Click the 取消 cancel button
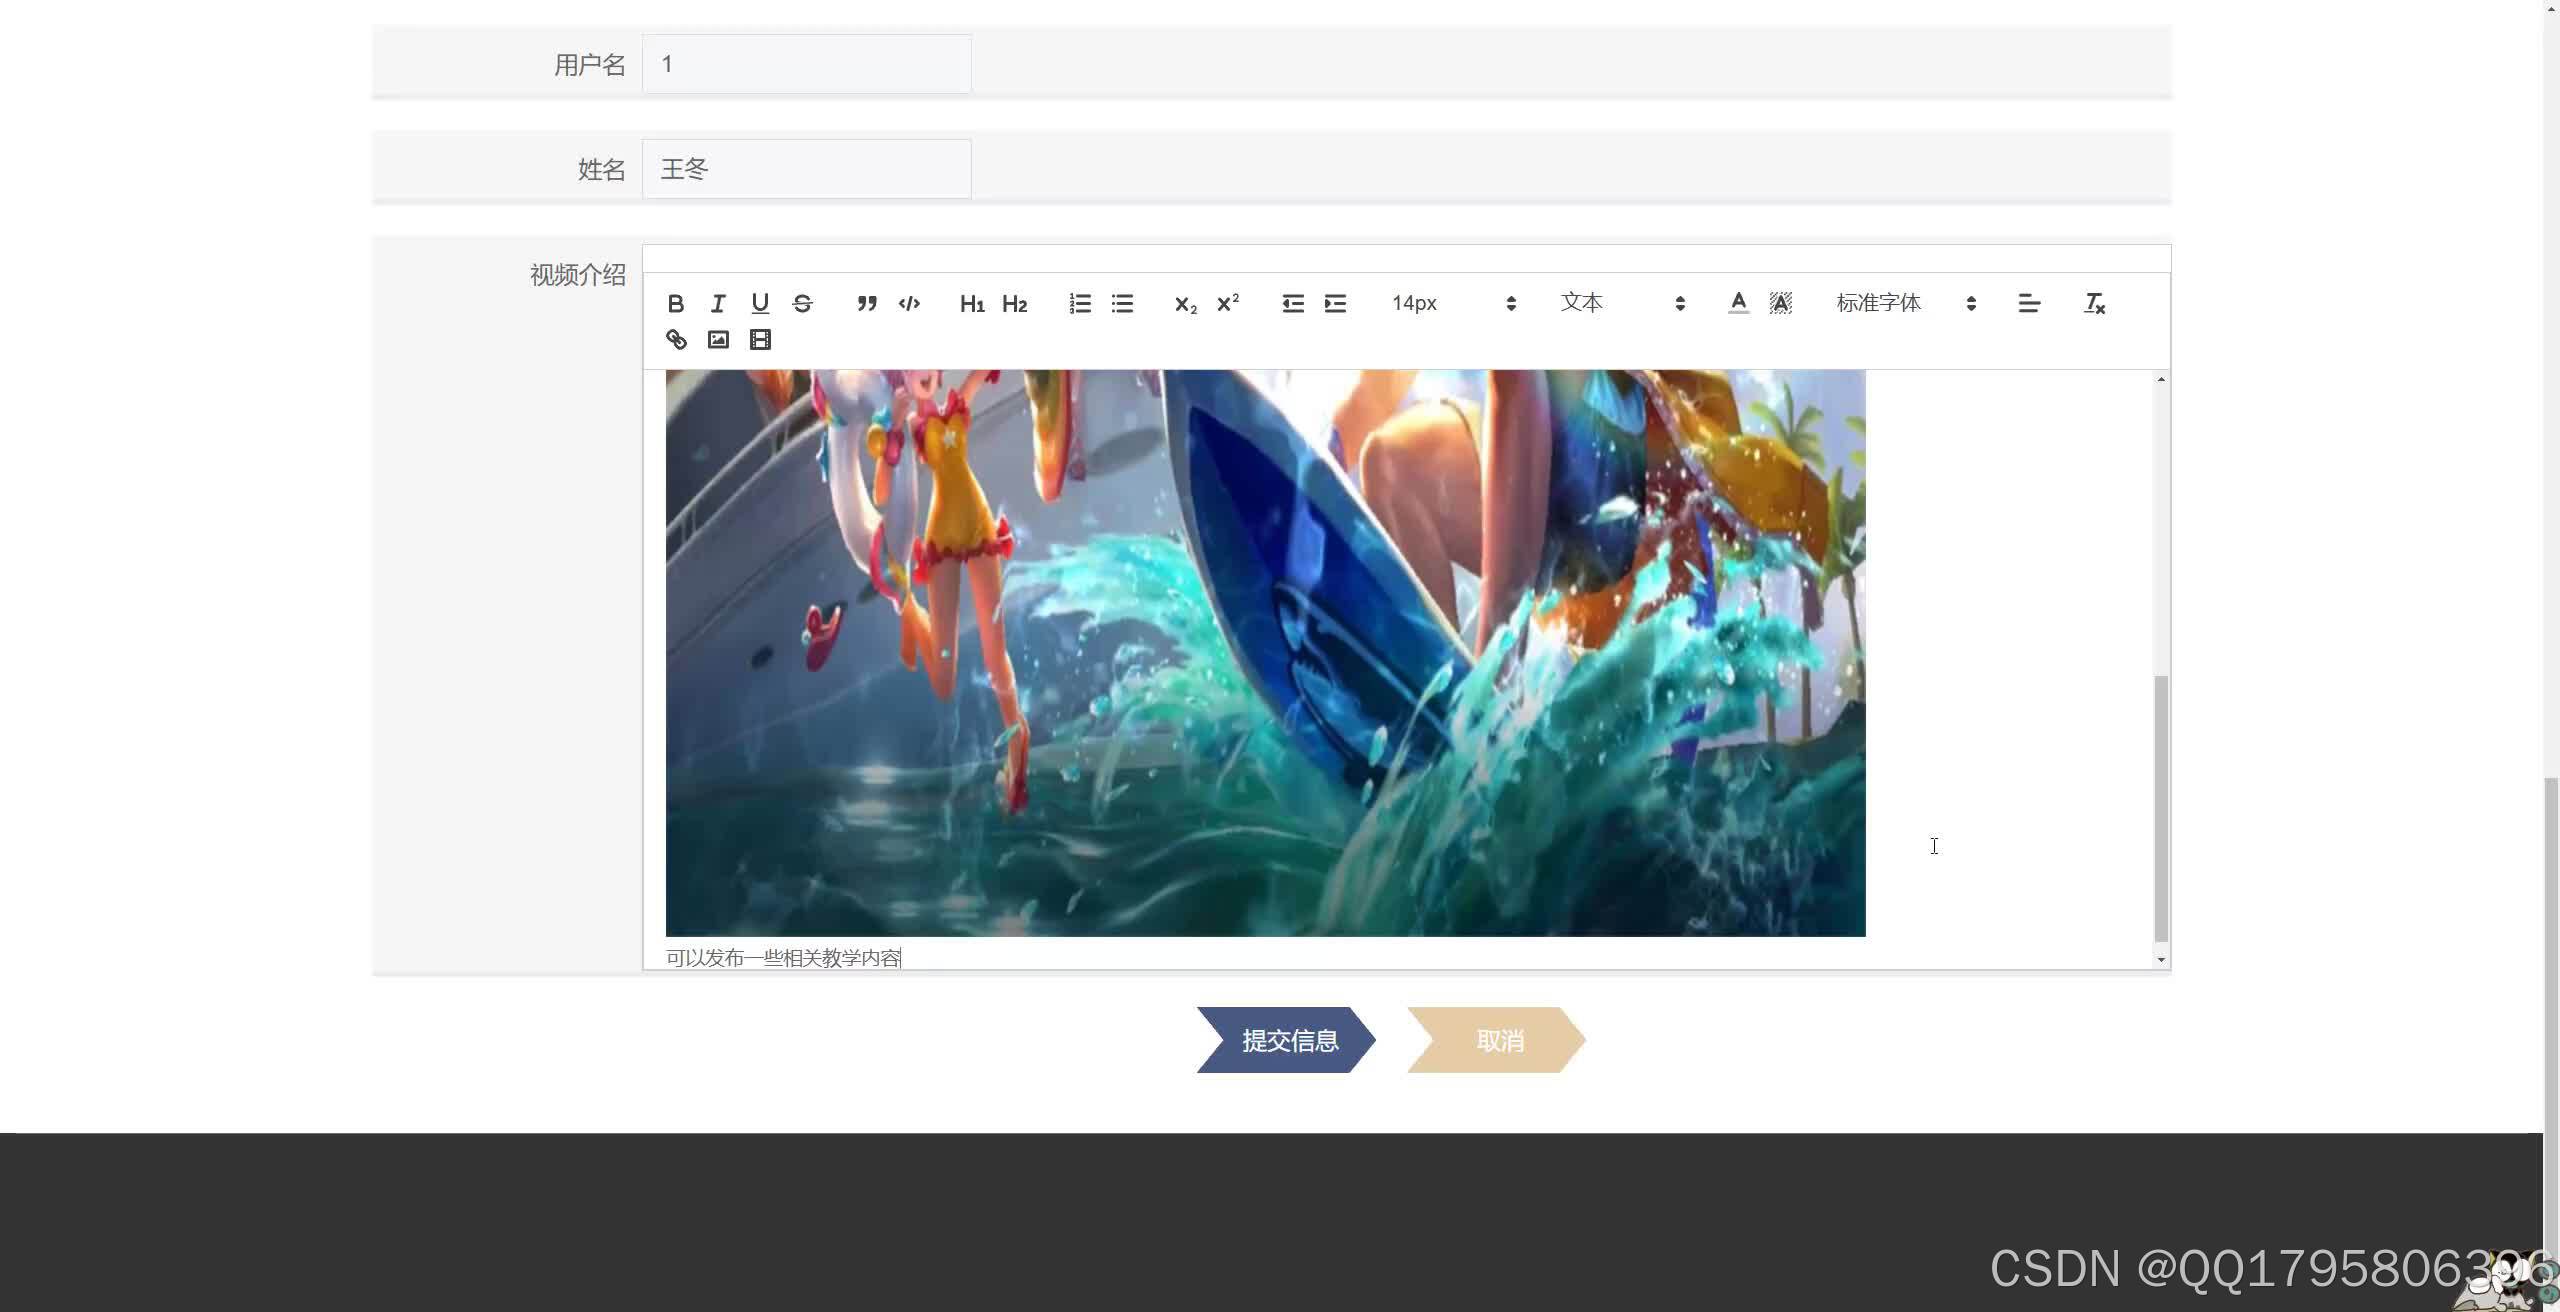Image resolution: width=2560 pixels, height=1312 pixels. pos(1500,1040)
